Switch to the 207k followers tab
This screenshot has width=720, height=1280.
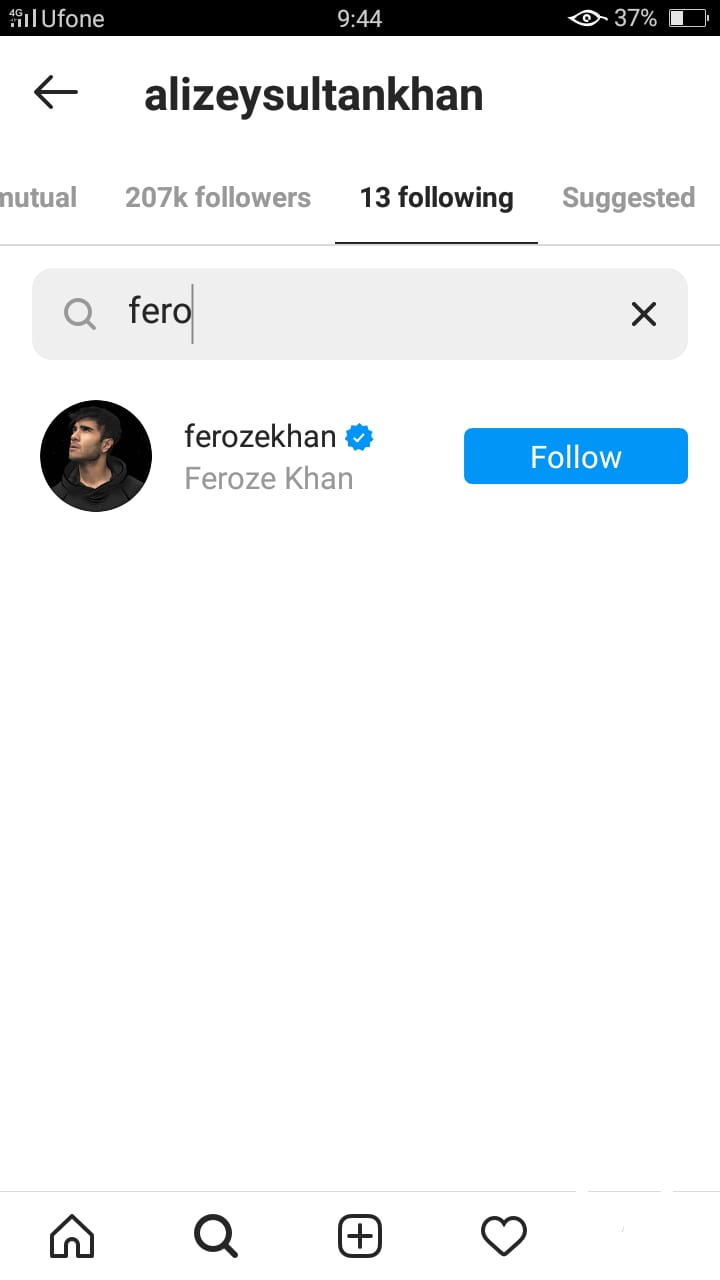pyautogui.click(x=218, y=198)
